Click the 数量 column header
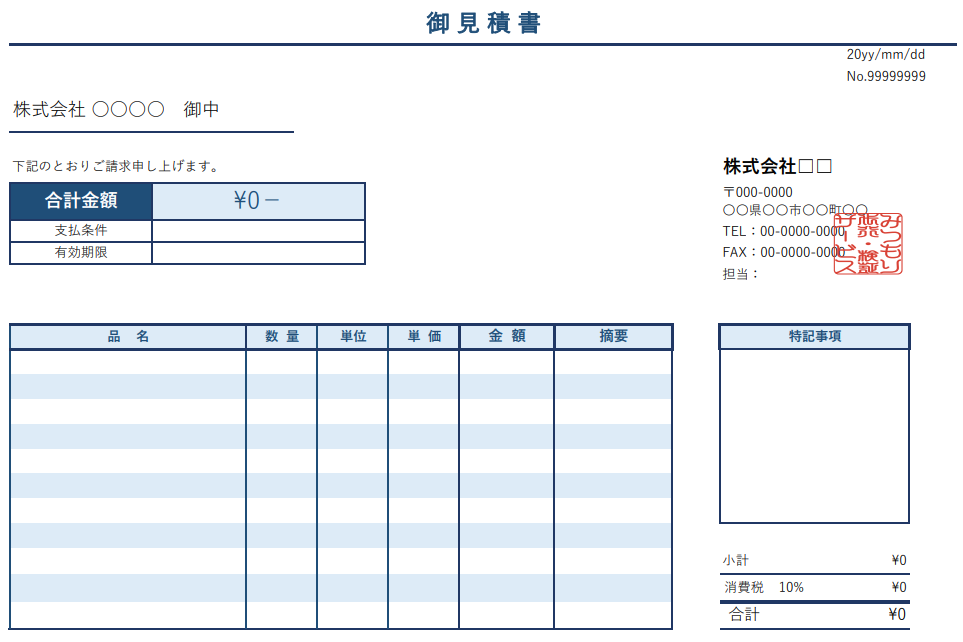963x642 pixels. pyautogui.click(x=282, y=337)
